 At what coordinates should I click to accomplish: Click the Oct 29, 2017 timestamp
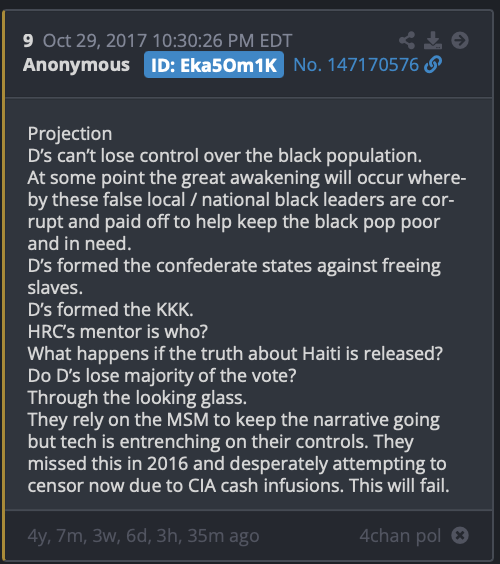click(x=167, y=41)
